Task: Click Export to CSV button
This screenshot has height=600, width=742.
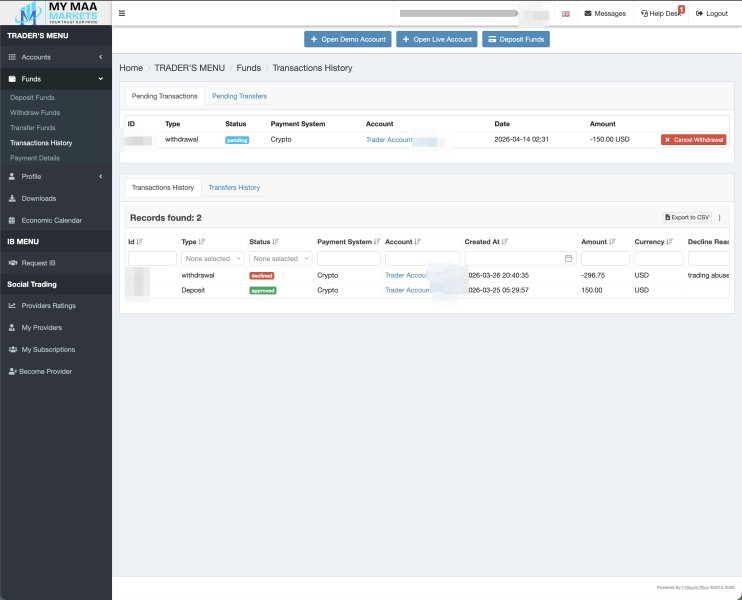Action: click(x=687, y=217)
